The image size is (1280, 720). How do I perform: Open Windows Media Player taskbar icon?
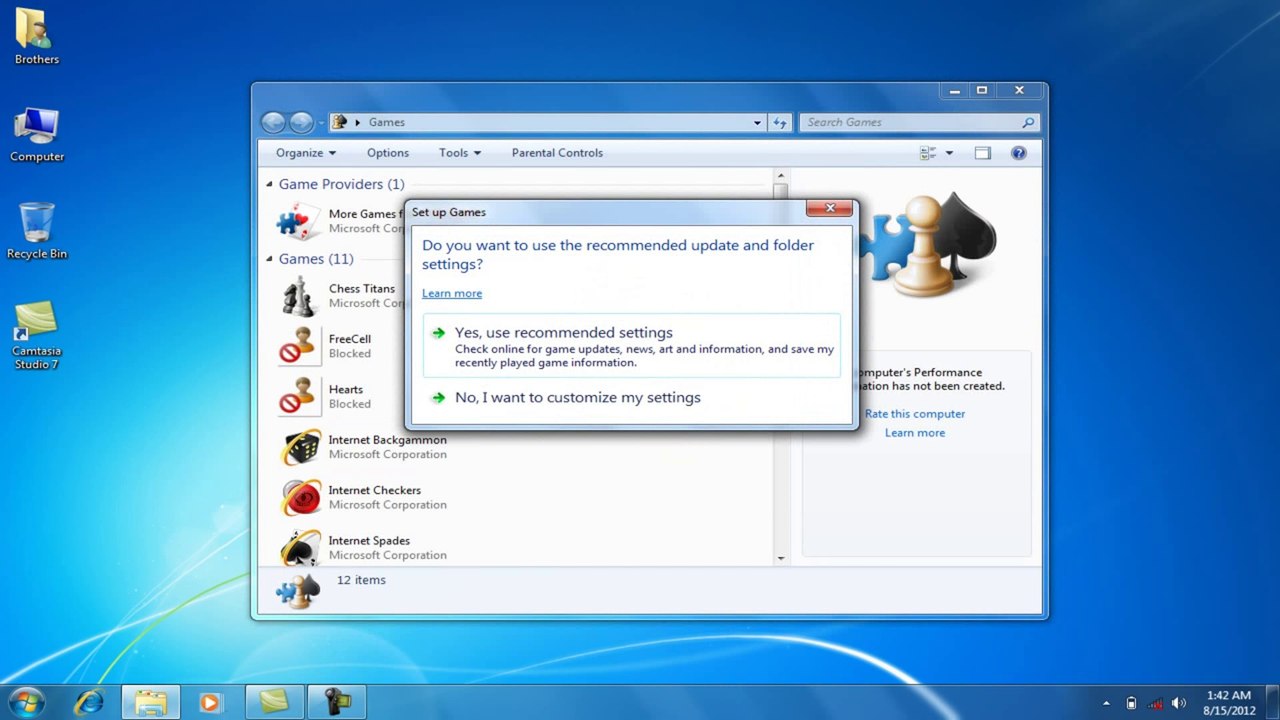pos(209,702)
